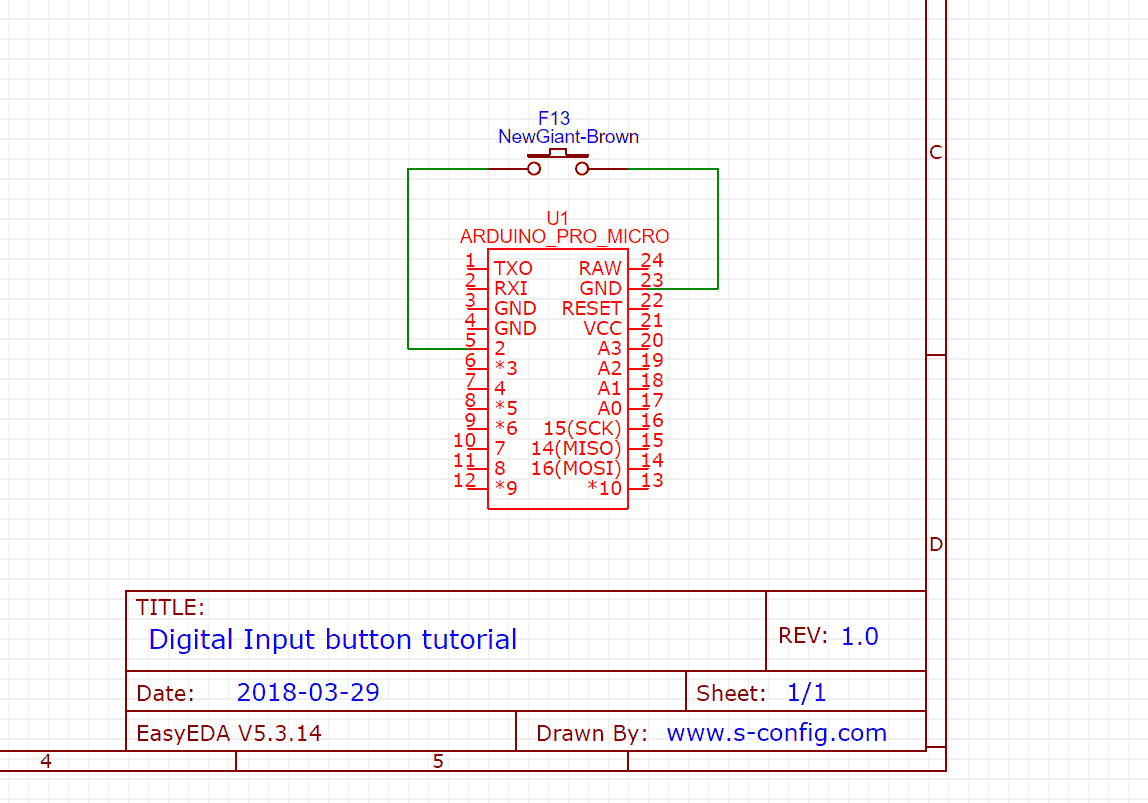
Task: Click the *3 pin label
Action: (x=506, y=368)
